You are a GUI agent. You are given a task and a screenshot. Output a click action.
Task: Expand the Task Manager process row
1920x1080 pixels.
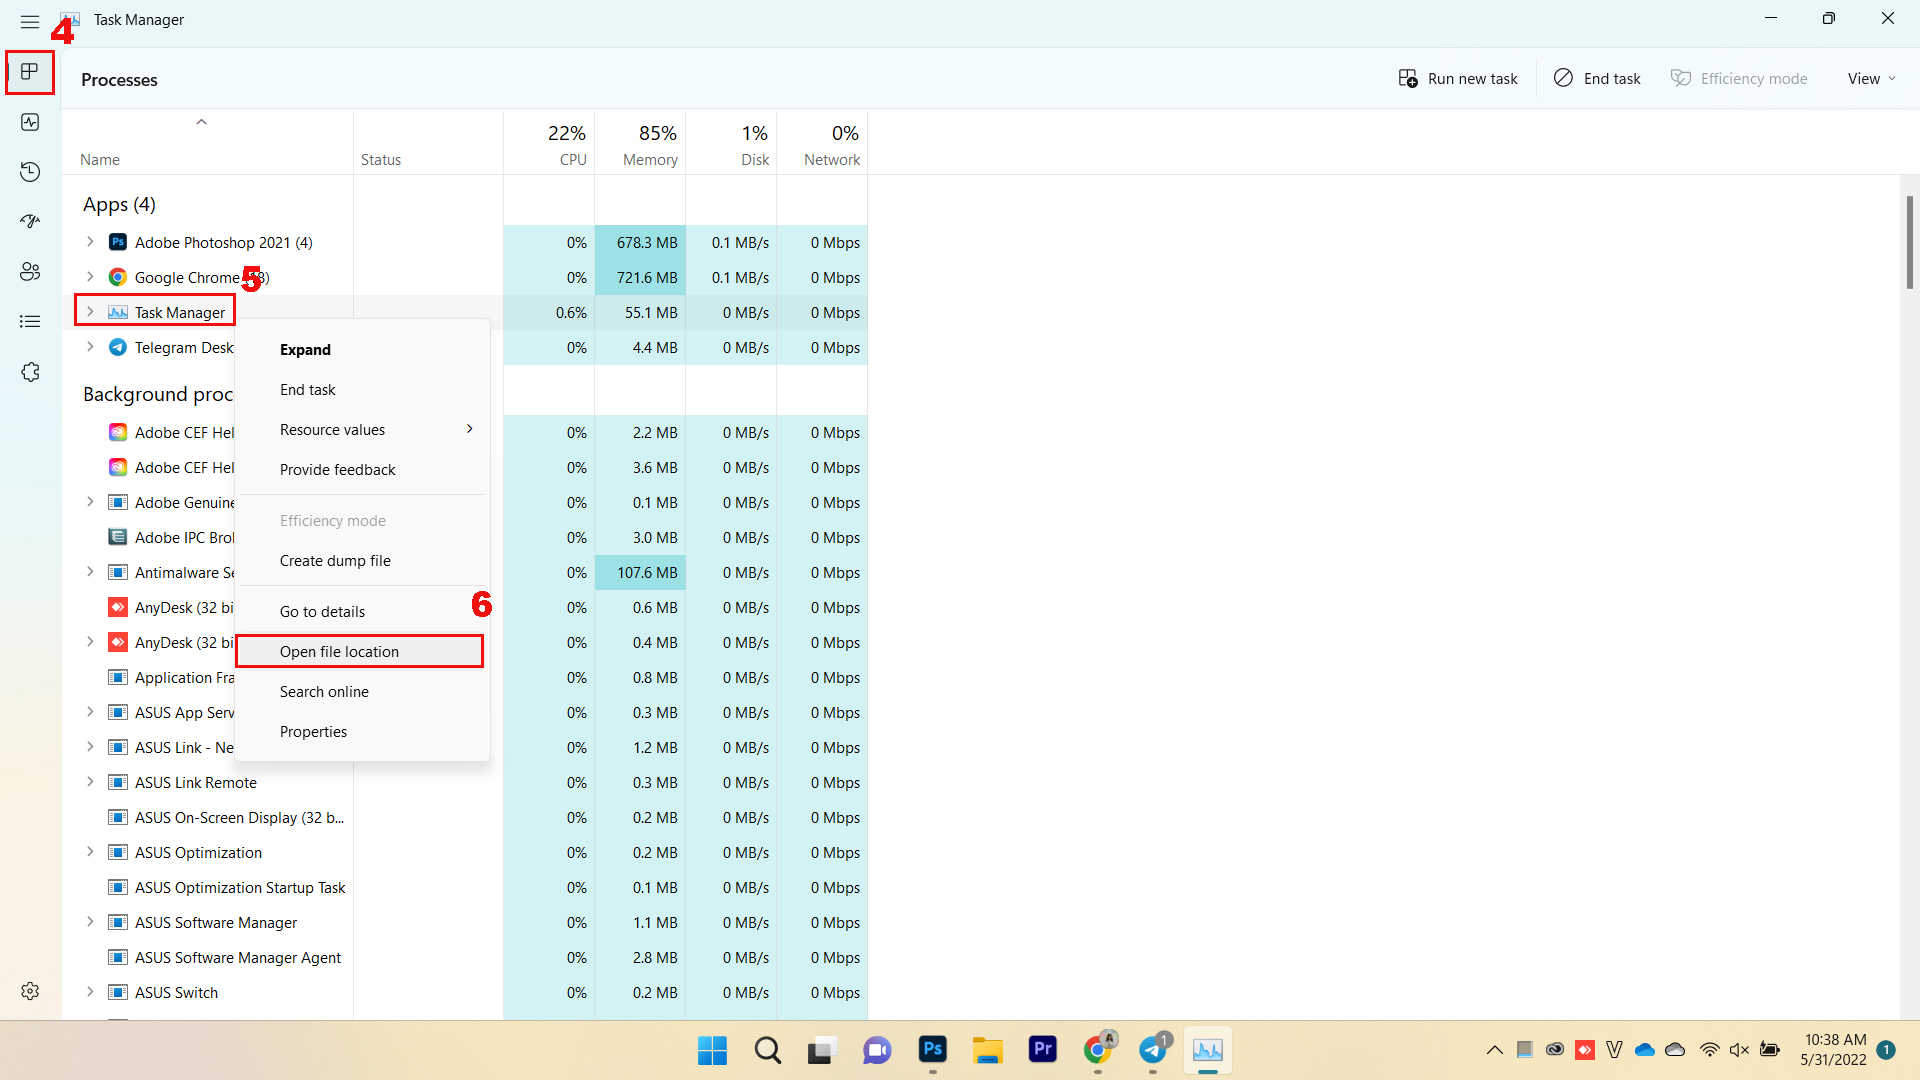point(90,313)
